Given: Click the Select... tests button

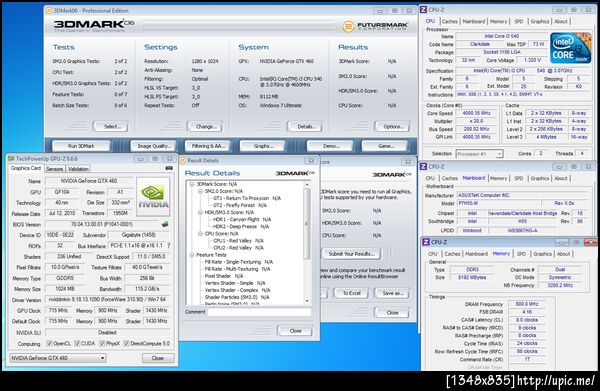Looking at the screenshot, I should coord(111,126).
